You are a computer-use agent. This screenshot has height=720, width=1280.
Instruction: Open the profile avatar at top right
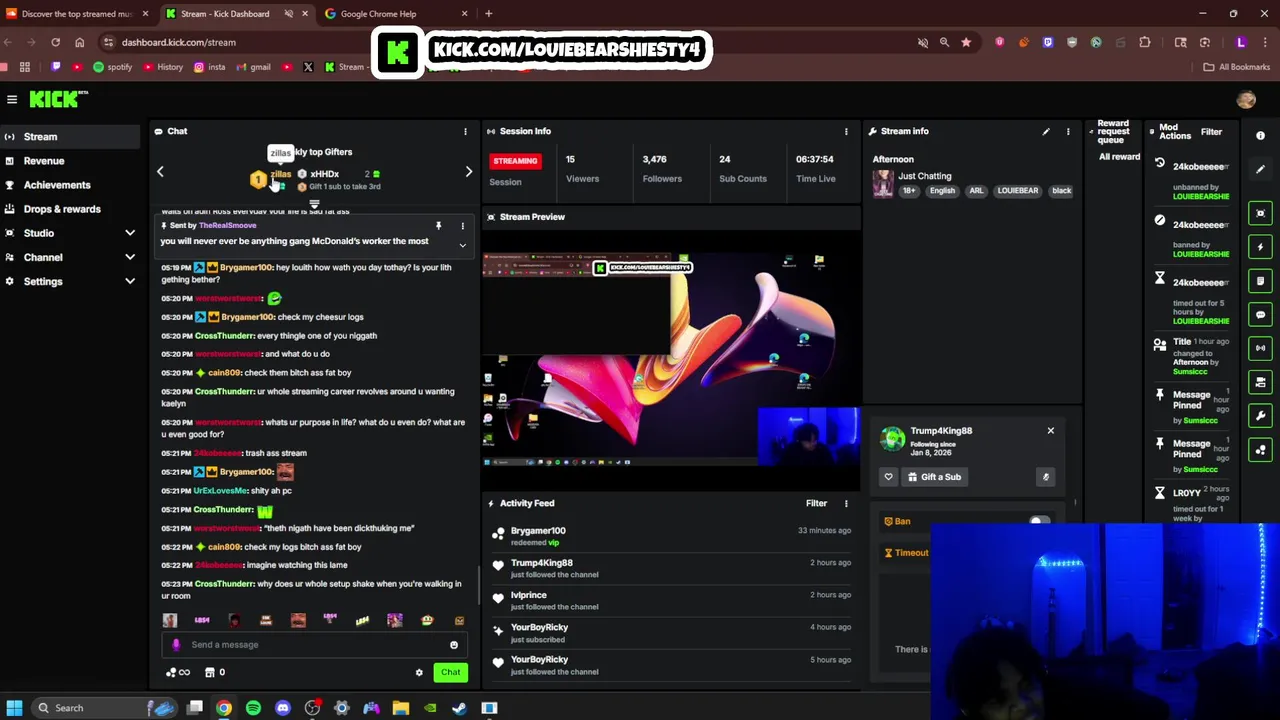tap(1246, 99)
